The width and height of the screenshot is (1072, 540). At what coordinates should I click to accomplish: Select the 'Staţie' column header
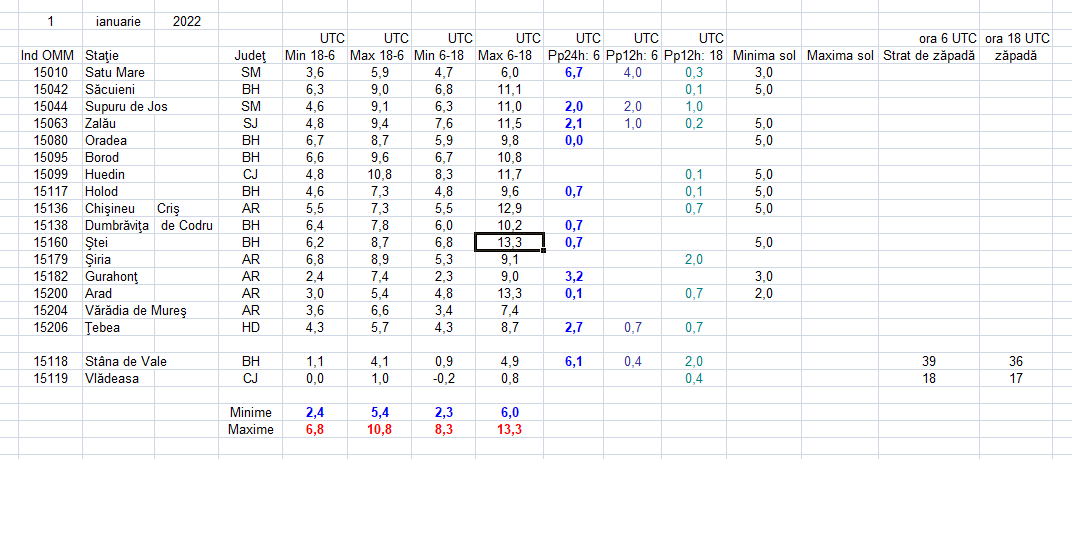point(118,55)
